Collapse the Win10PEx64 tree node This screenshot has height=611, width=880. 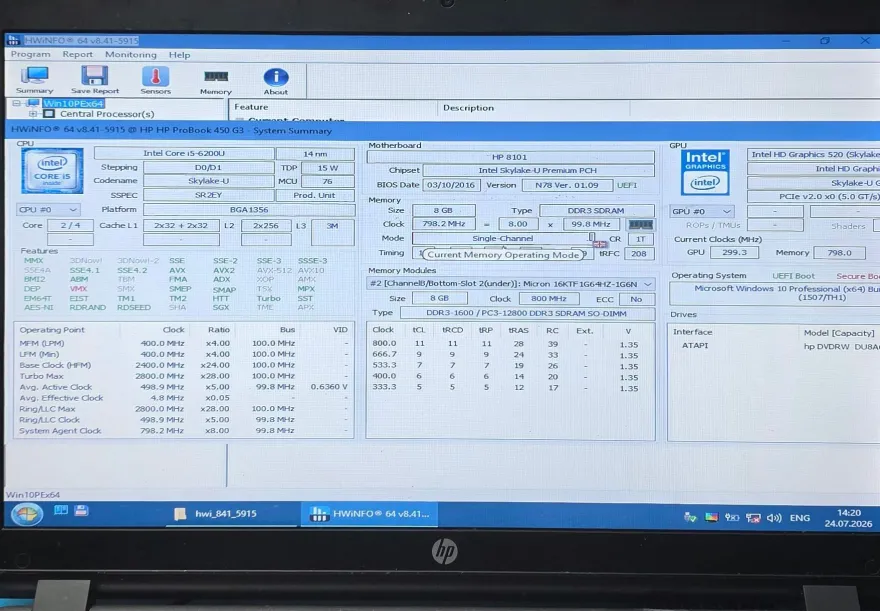(16, 103)
